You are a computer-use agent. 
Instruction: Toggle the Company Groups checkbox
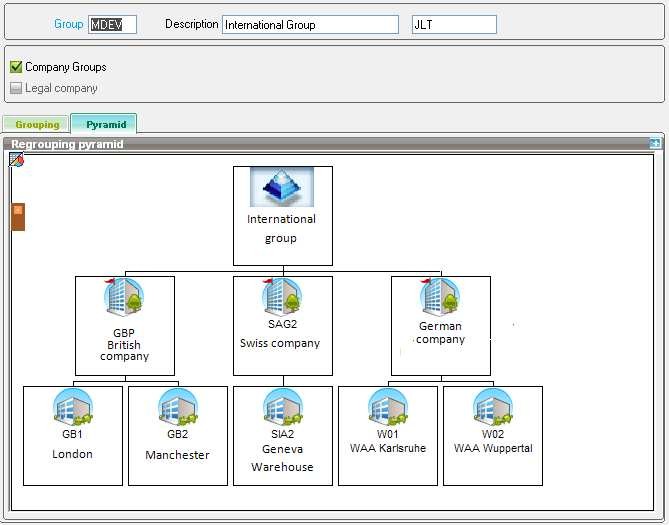[16, 67]
